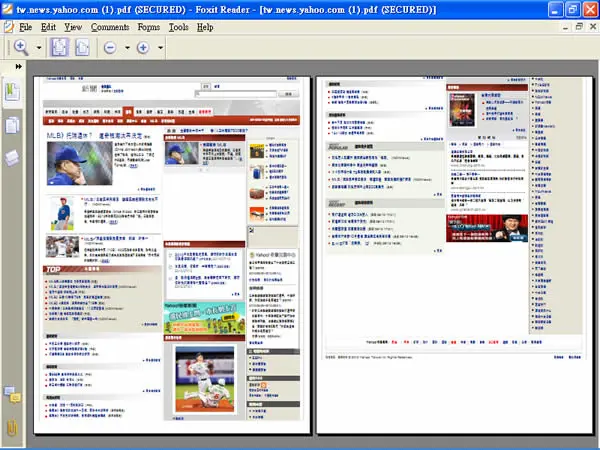Open the Bookmarks panel in the sidebar

pos(12,92)
